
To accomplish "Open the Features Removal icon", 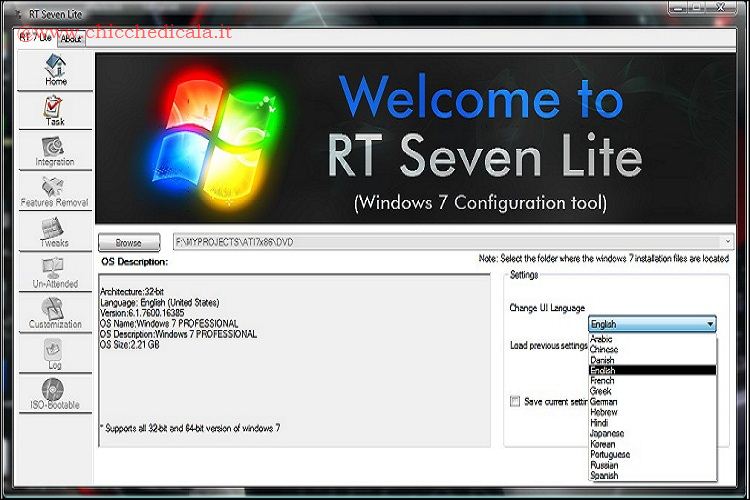I will click(55, 190).
